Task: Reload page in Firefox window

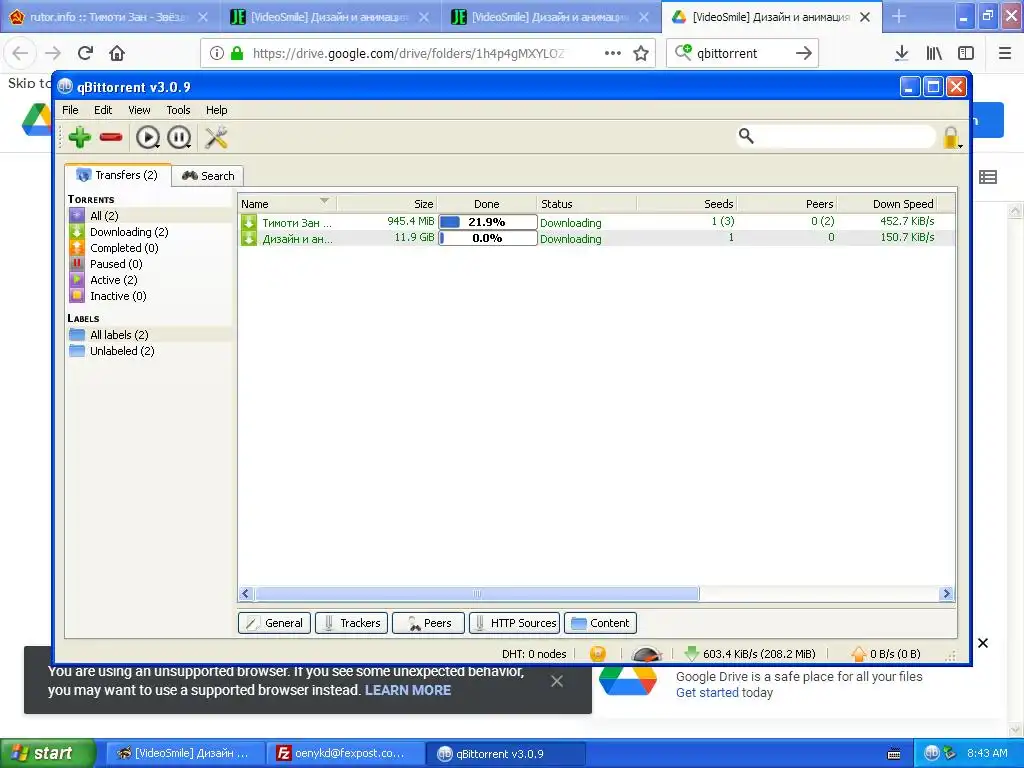Action: (x=86, y=53)
